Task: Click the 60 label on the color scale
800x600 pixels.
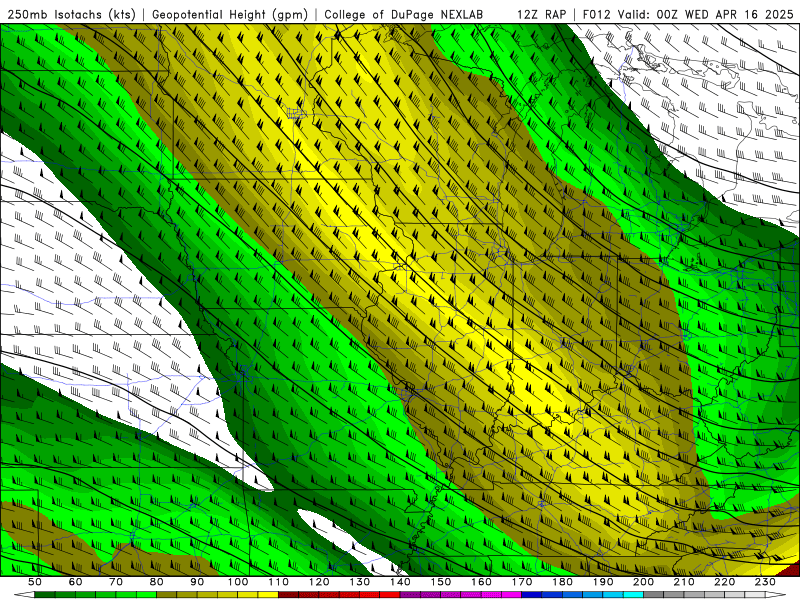Action: coord(76,582)
